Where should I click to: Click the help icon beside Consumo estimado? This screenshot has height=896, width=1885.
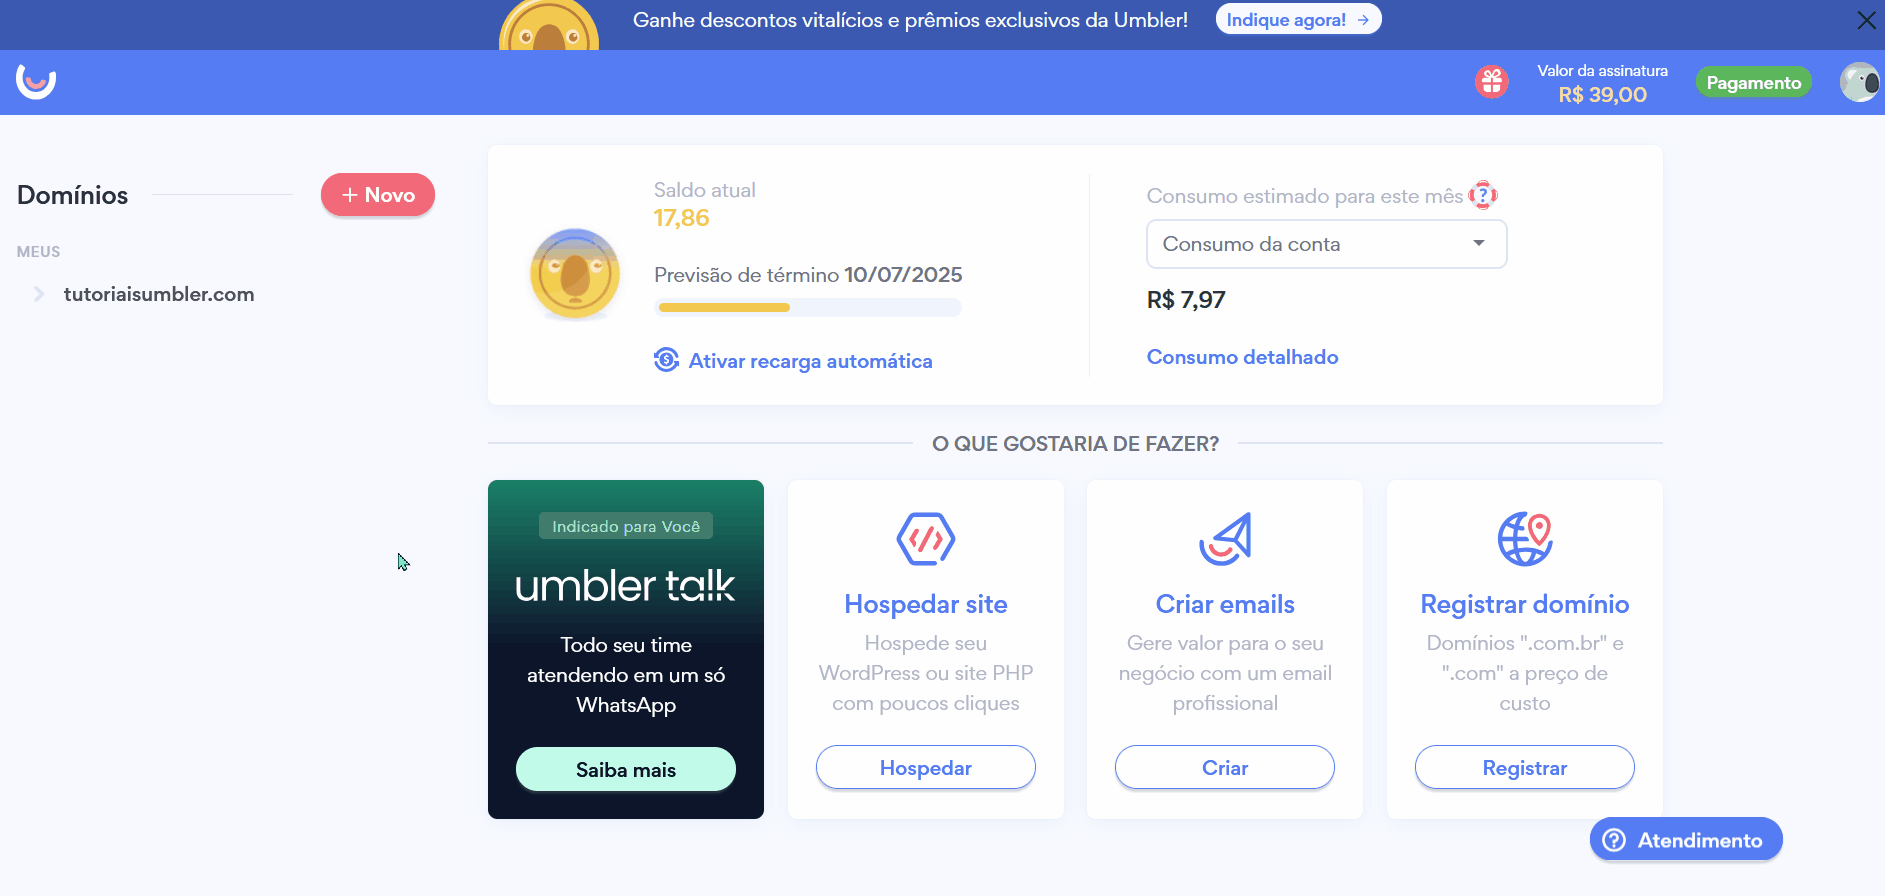tap(1483, 195)
